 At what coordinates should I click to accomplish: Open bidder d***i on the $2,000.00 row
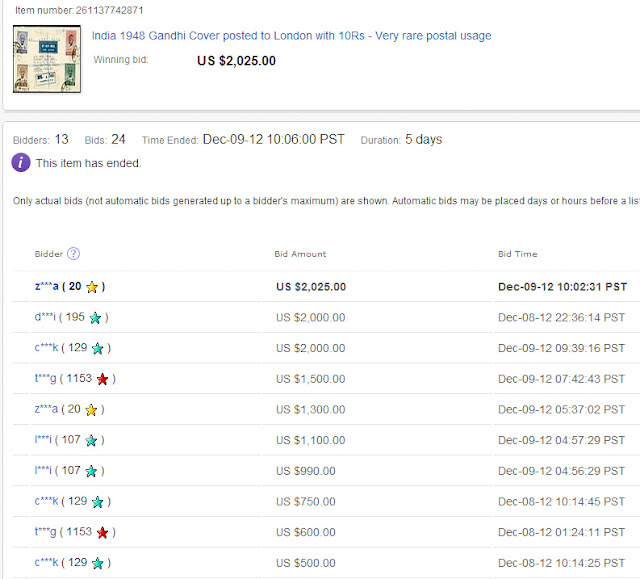point(45,317)
